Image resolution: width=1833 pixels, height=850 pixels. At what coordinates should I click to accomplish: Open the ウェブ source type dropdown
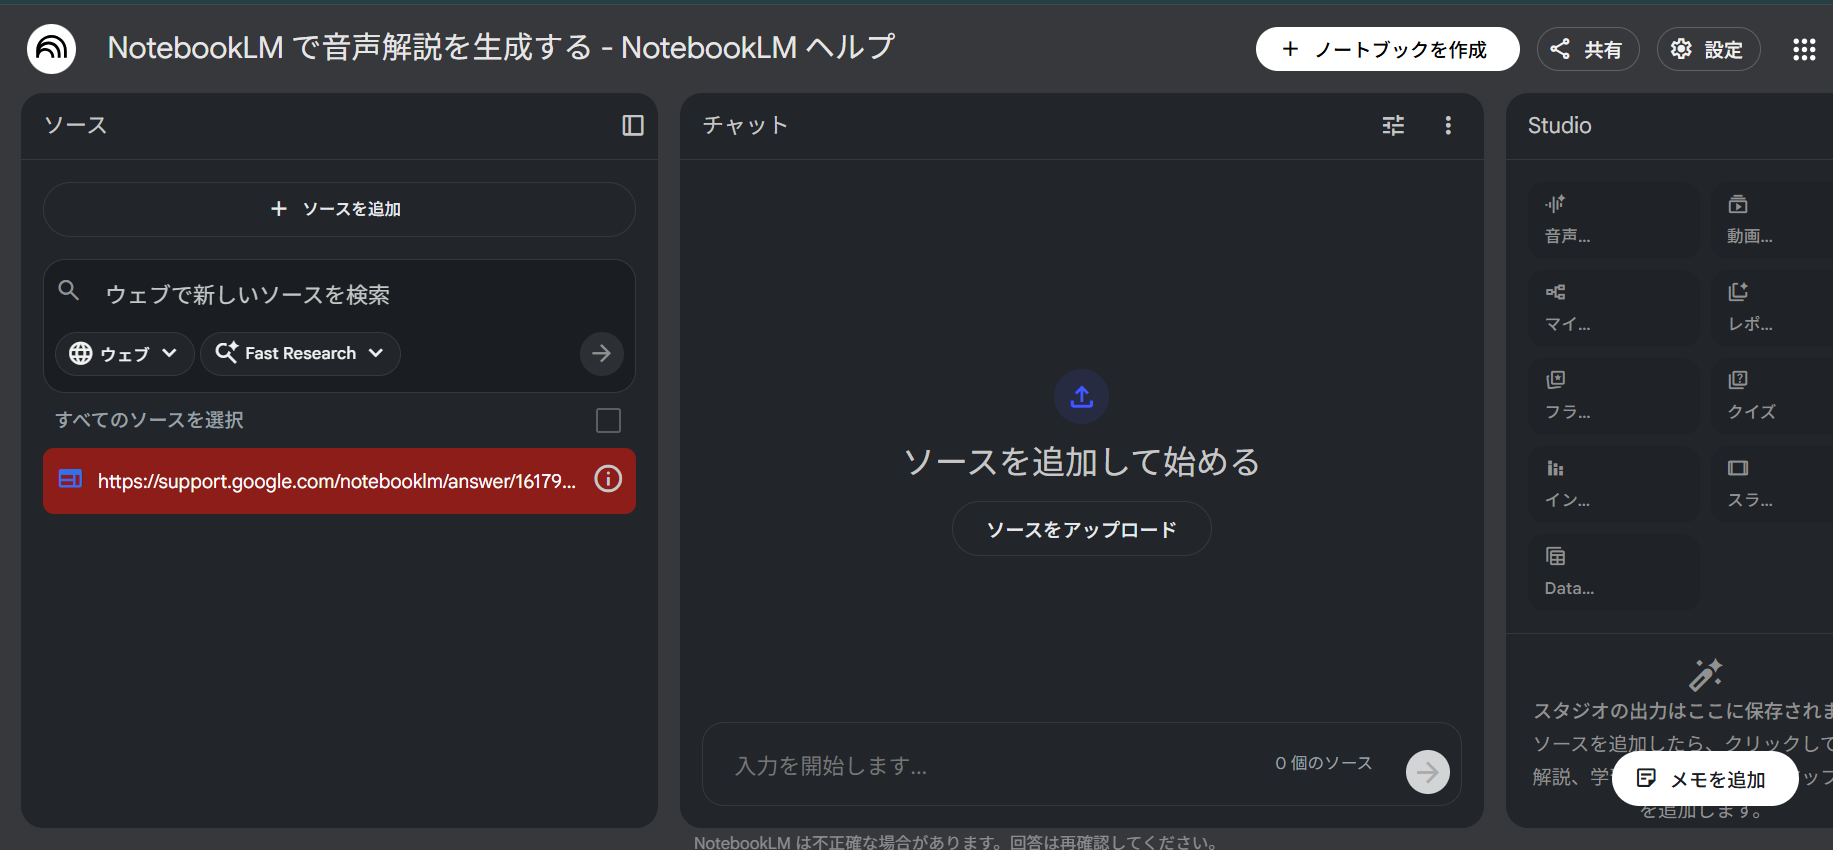[124, 354]
